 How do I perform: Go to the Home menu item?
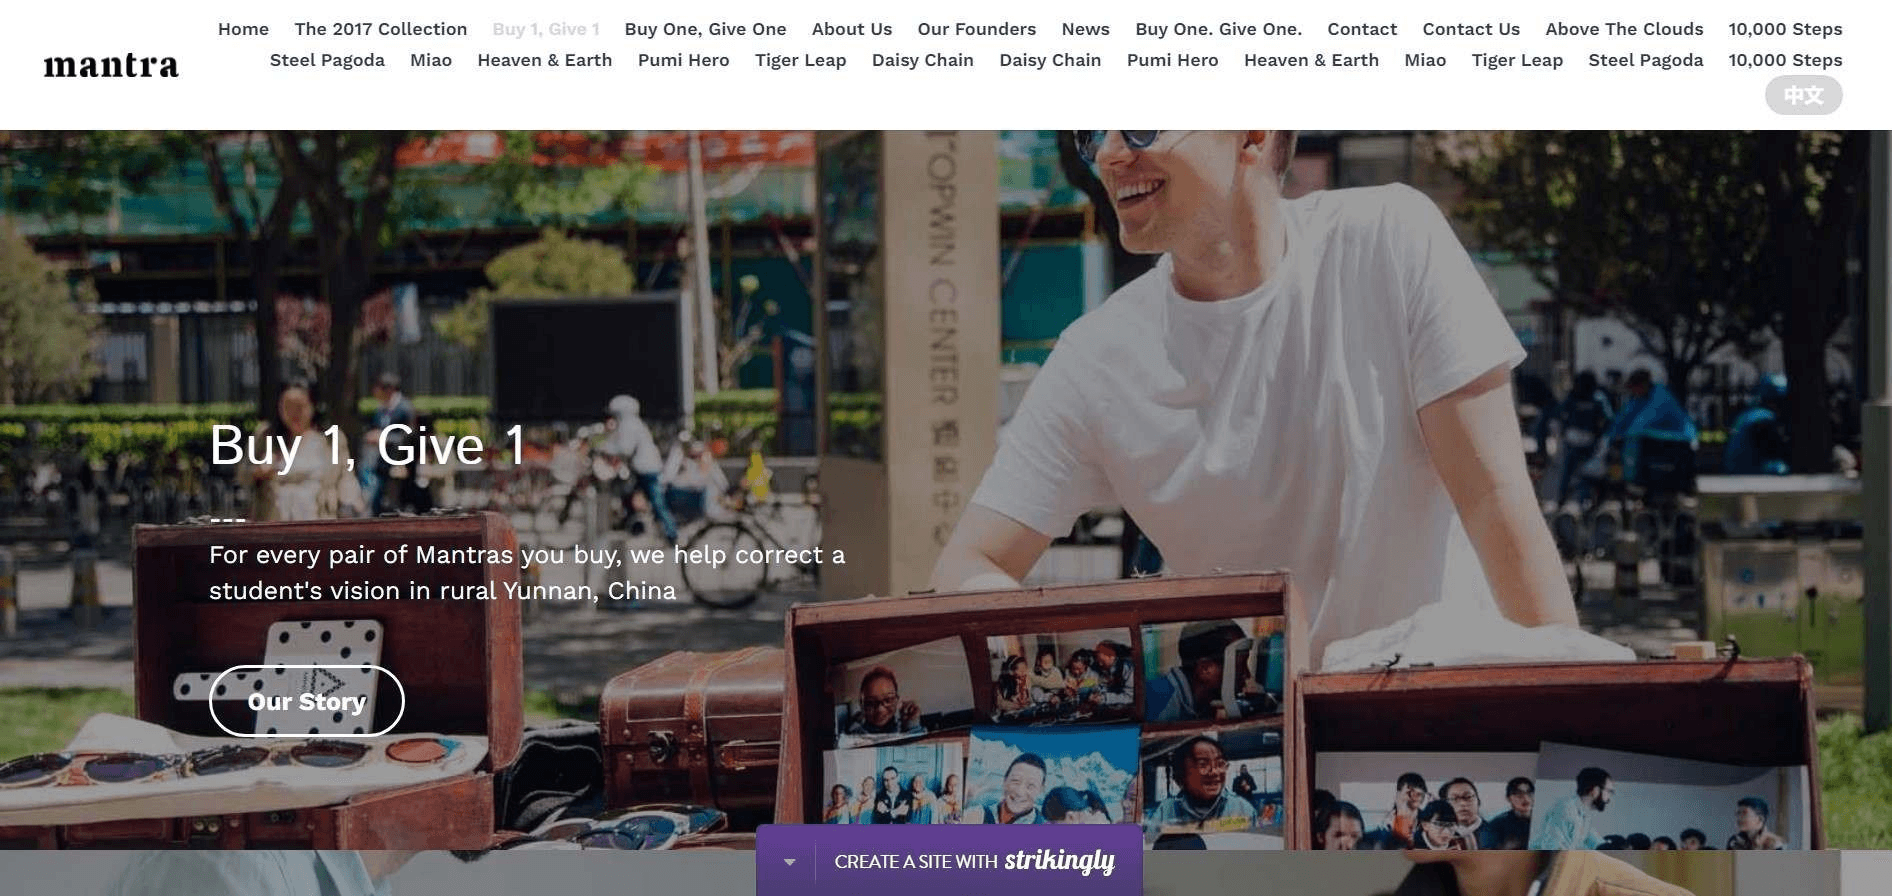[x=243, y=29]
